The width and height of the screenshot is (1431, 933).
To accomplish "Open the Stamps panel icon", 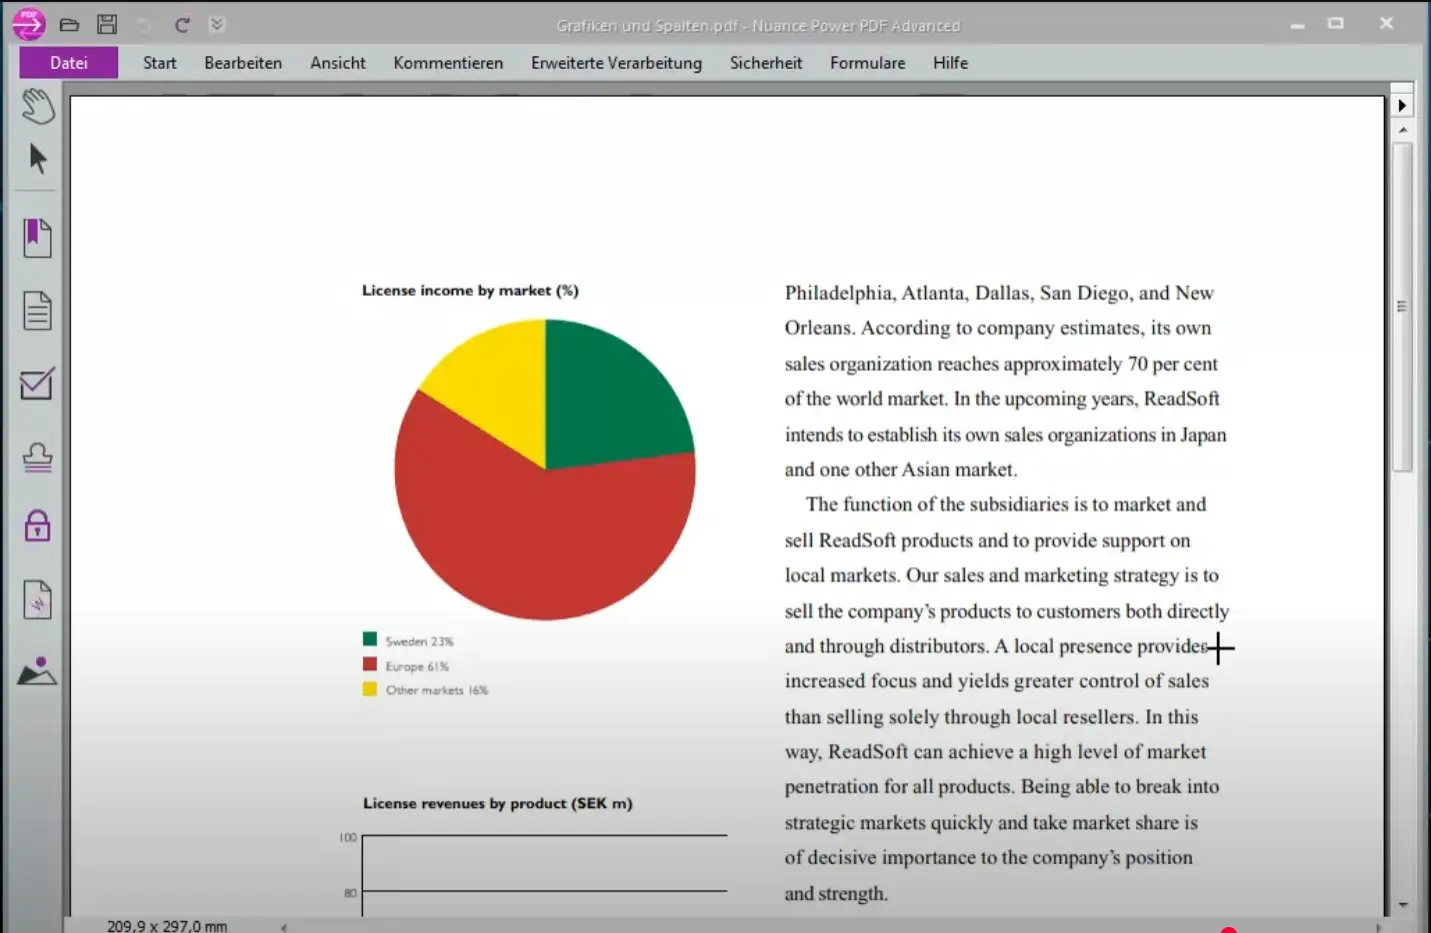I will 38,457.
